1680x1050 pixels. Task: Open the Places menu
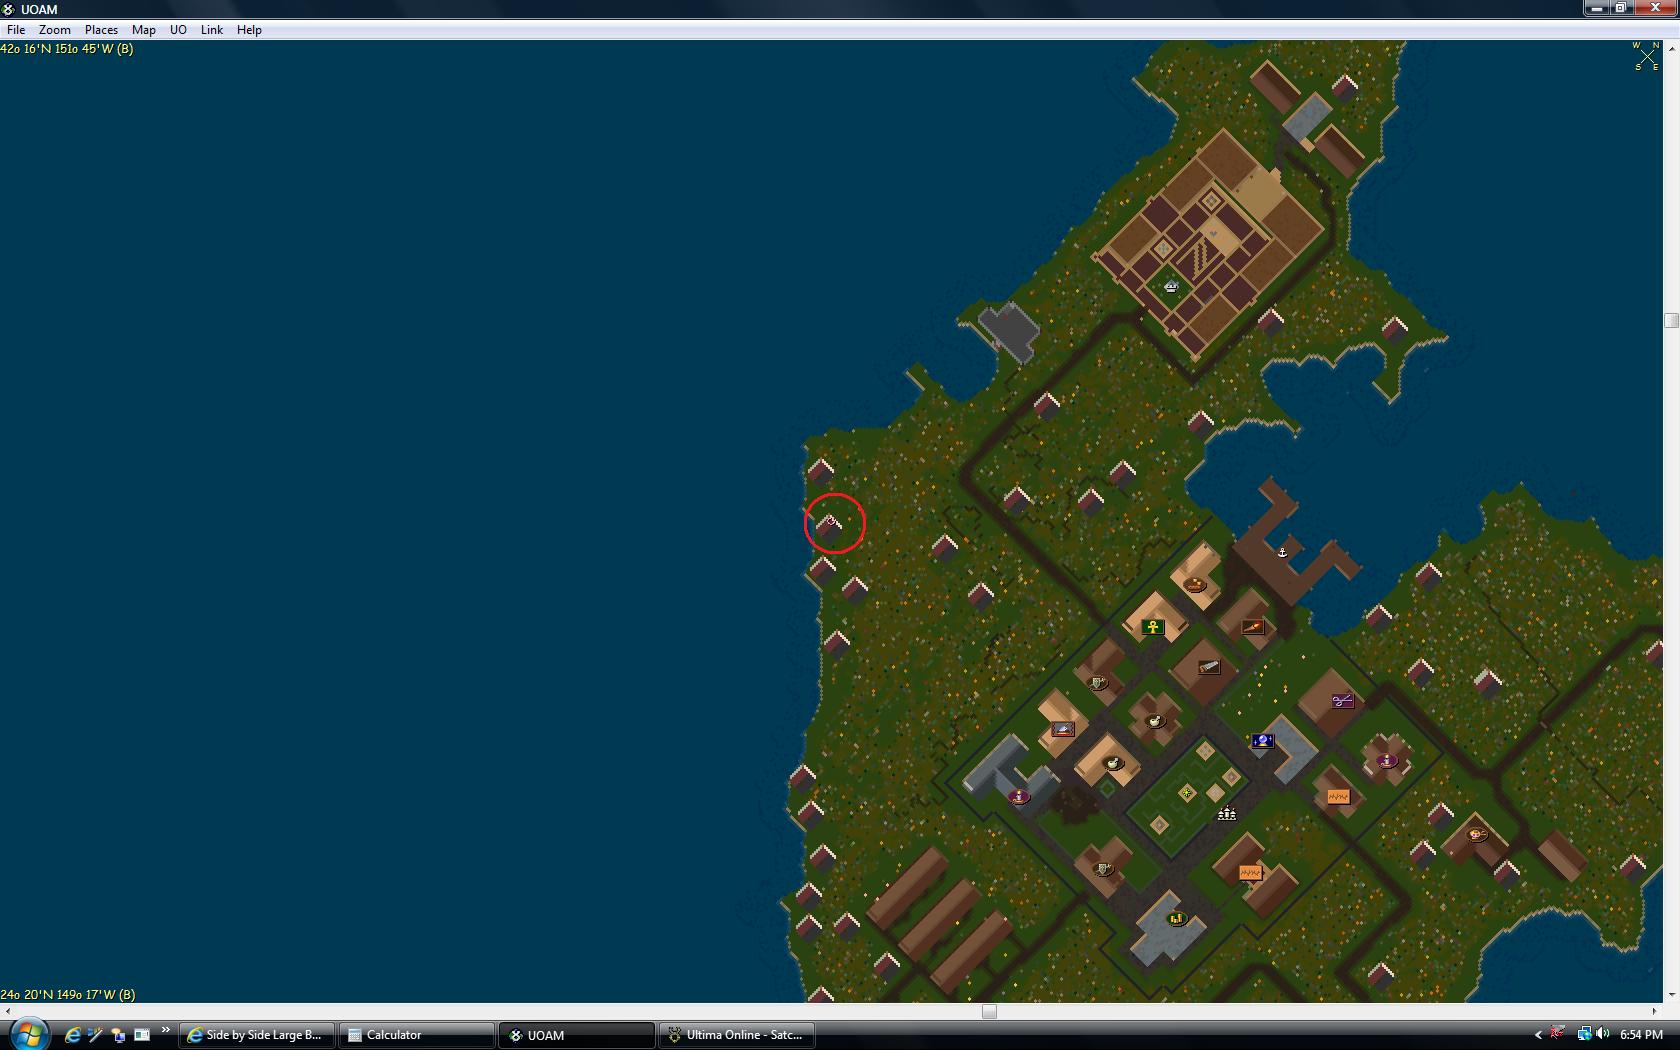tap(101, 30)
